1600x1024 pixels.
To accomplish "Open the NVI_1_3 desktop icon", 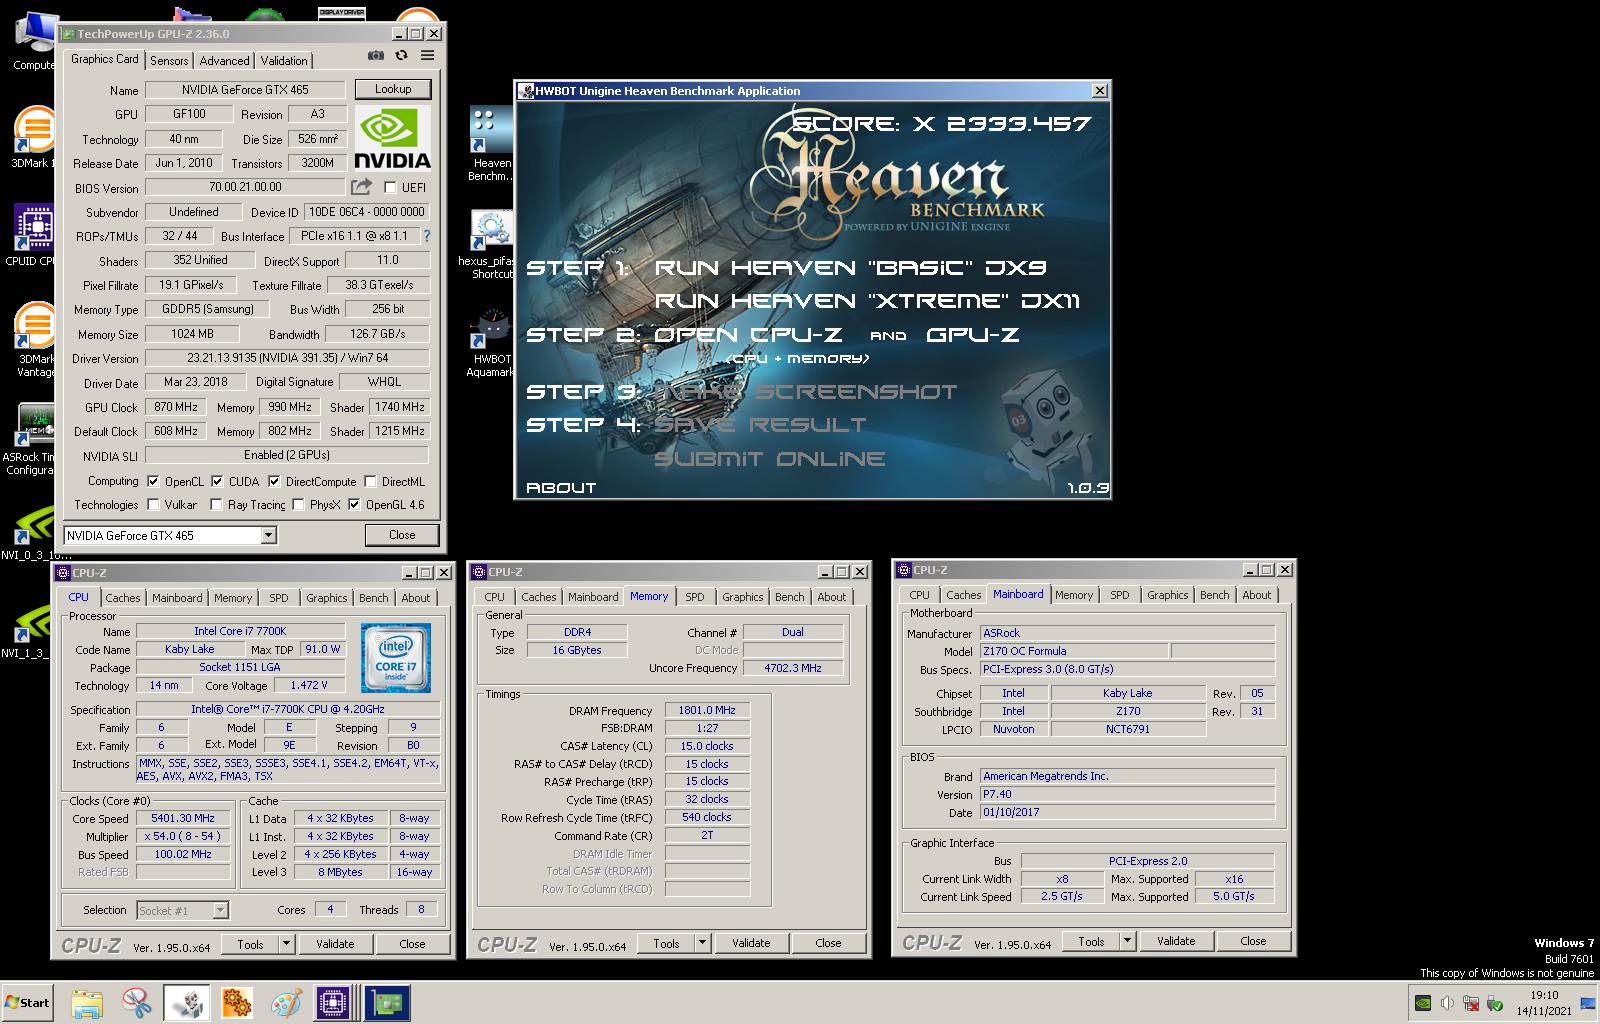I will tap(30, 630).
